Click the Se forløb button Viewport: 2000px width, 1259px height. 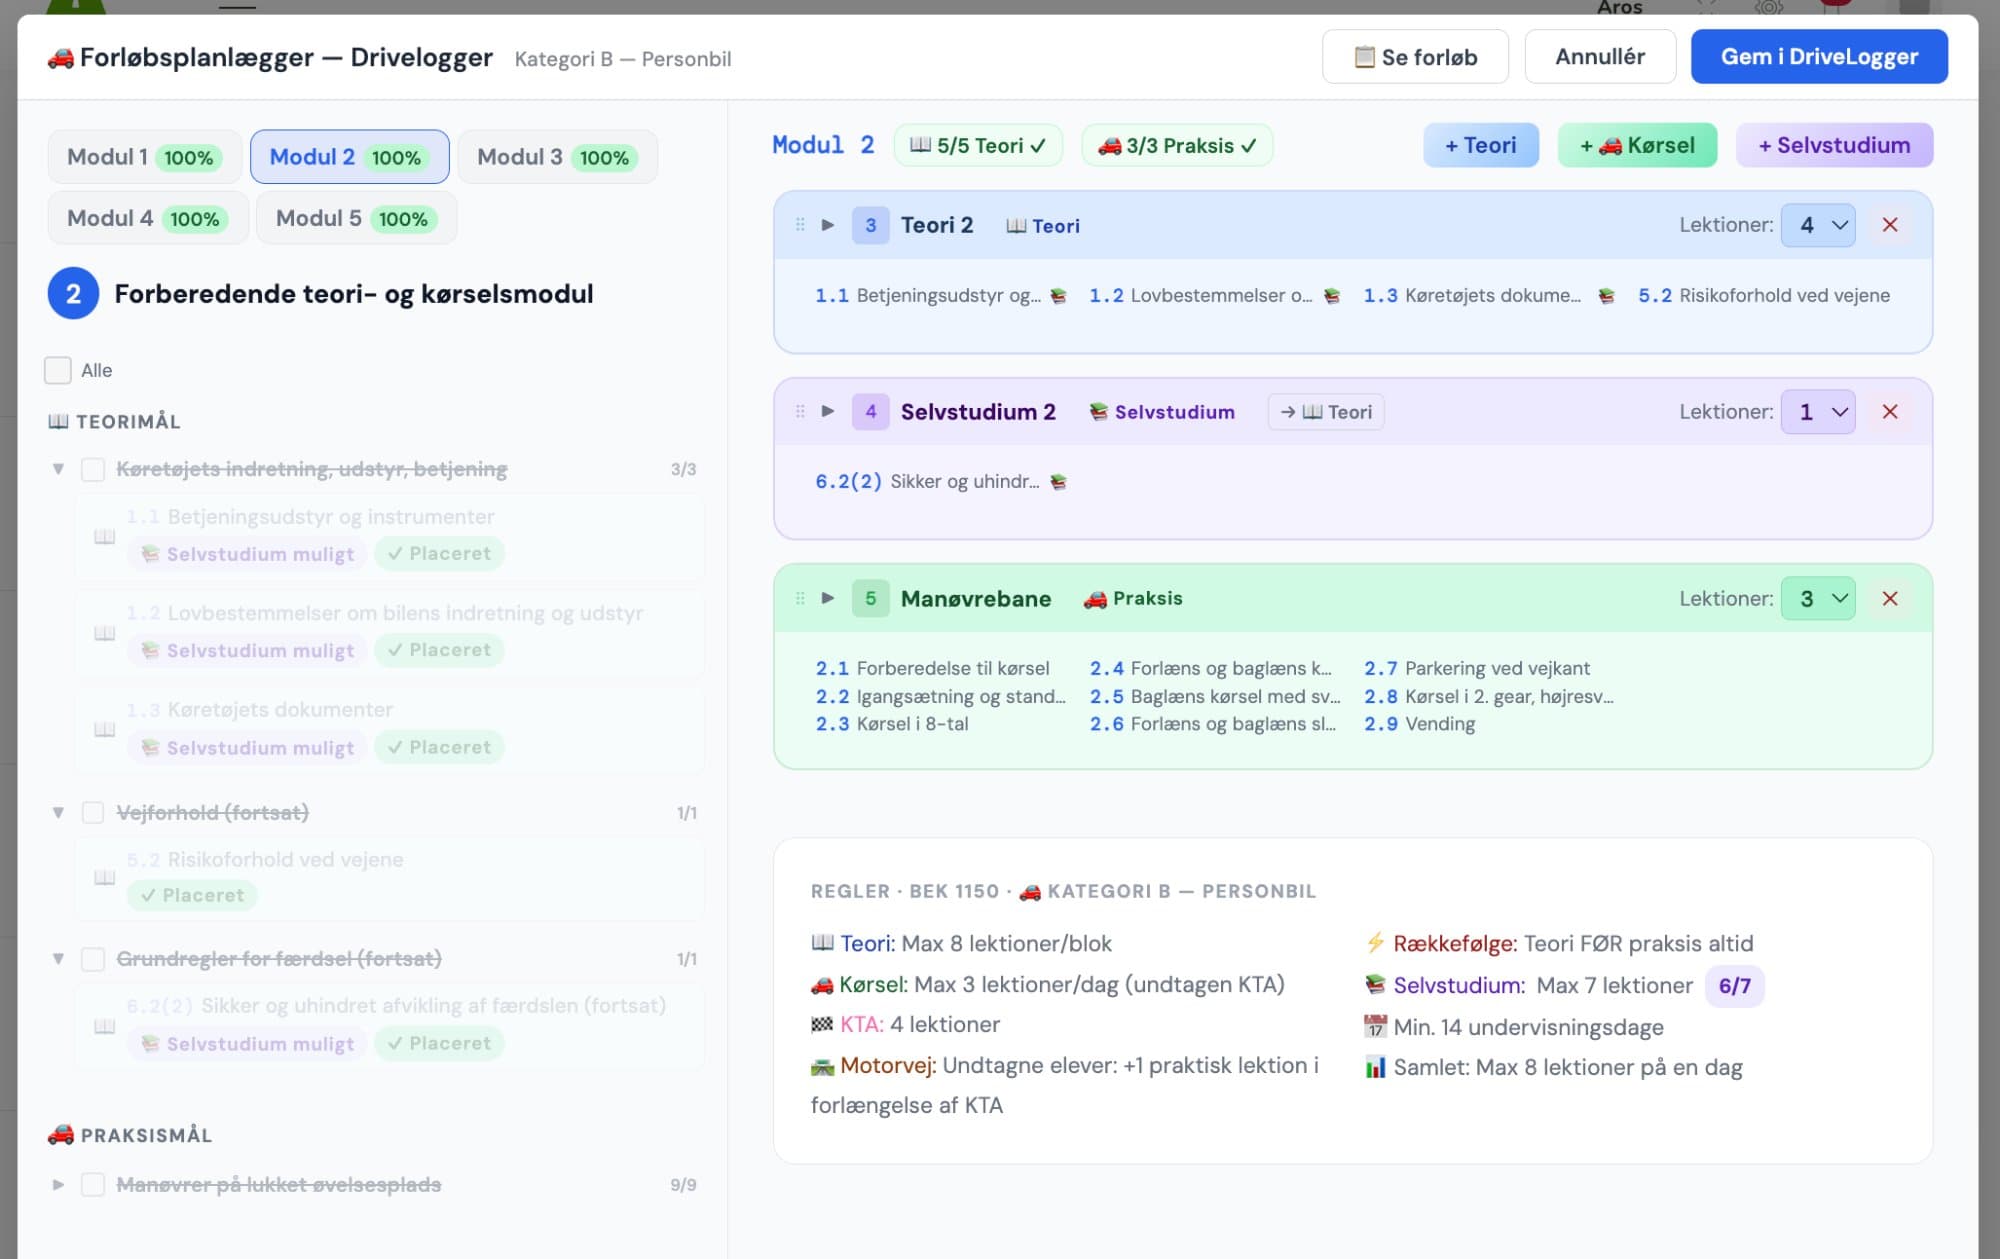[1415, 57]
